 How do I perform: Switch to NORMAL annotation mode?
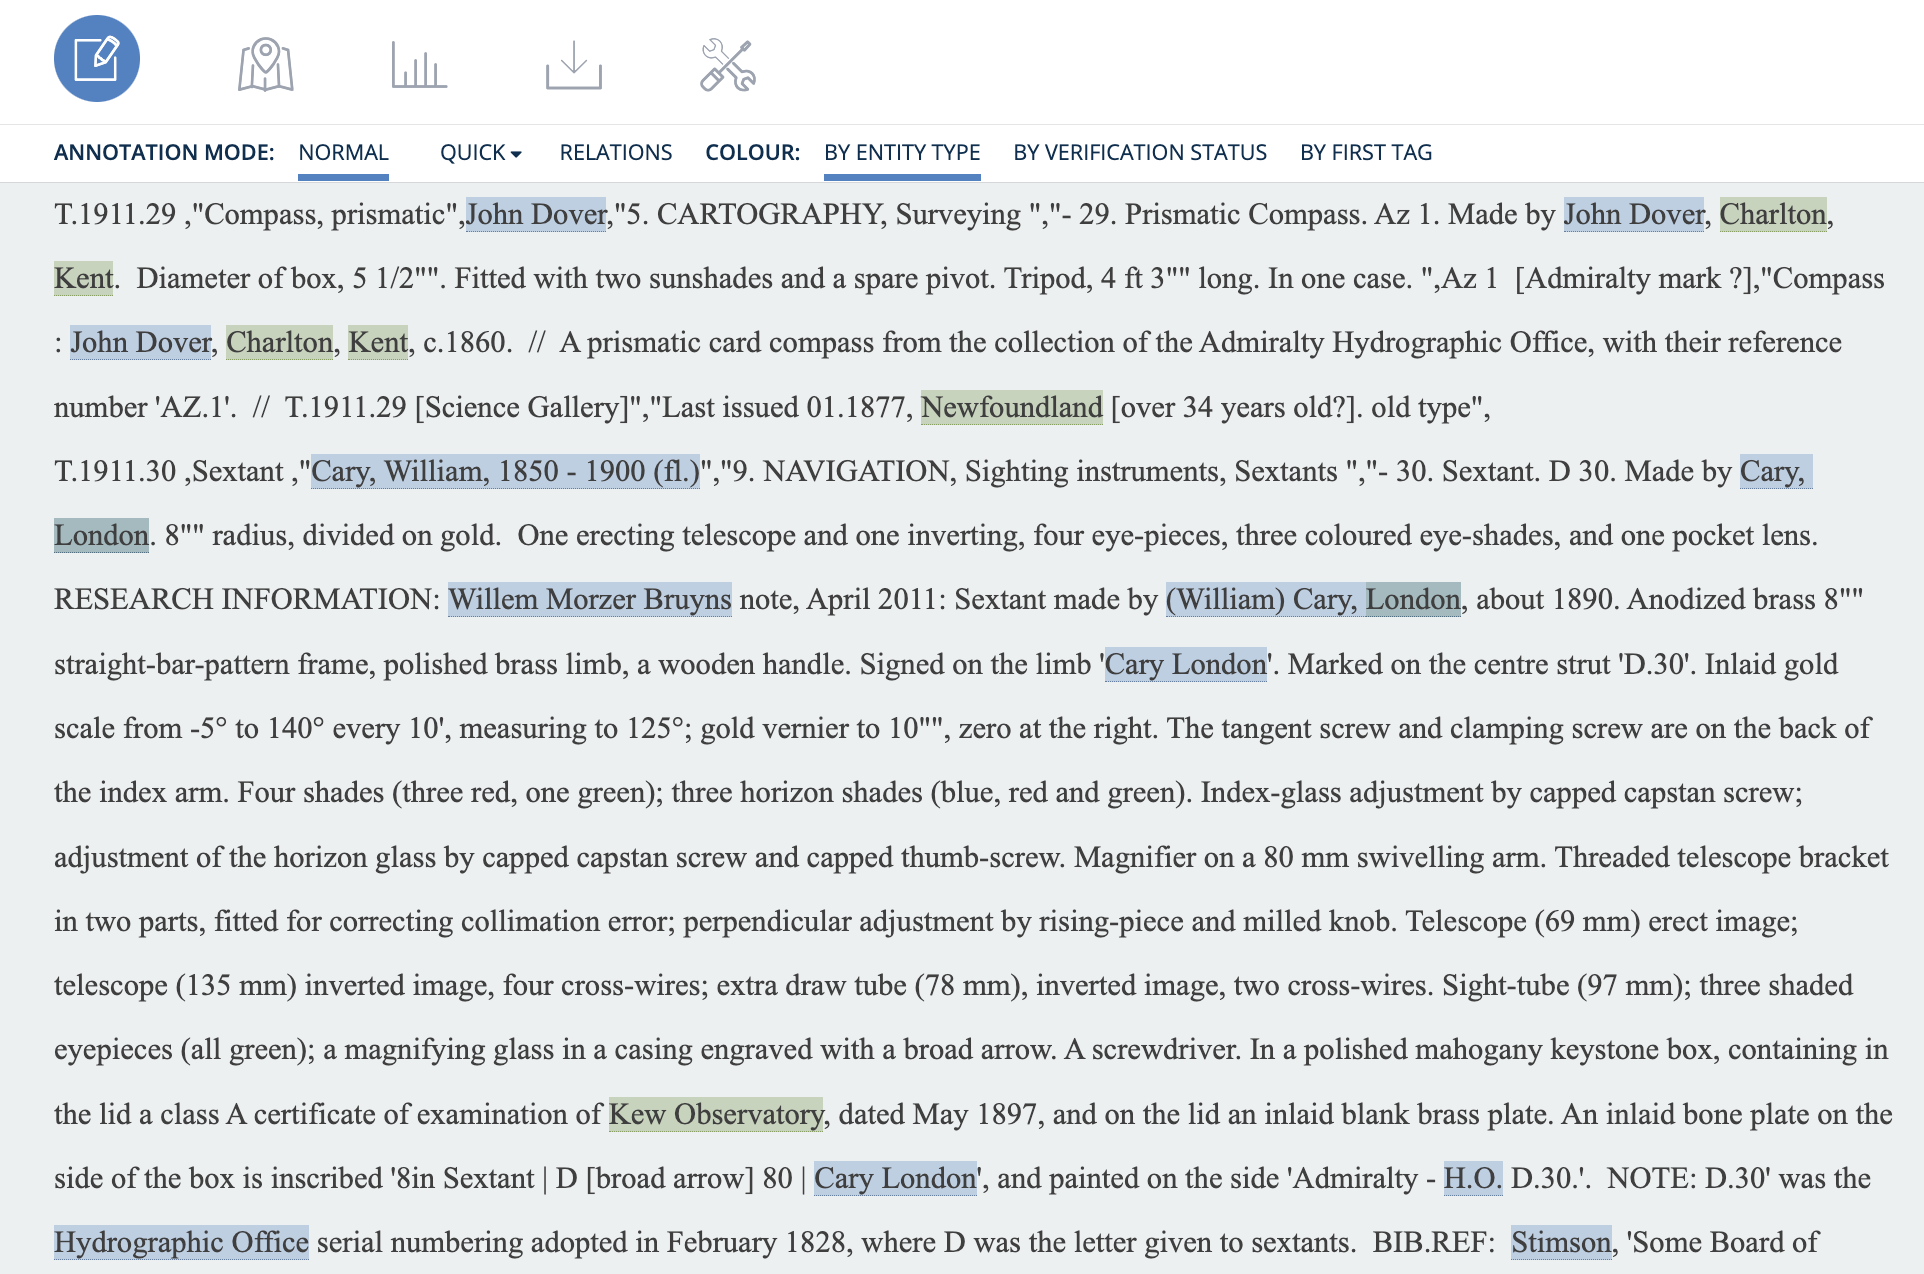[x=343, y=152]
